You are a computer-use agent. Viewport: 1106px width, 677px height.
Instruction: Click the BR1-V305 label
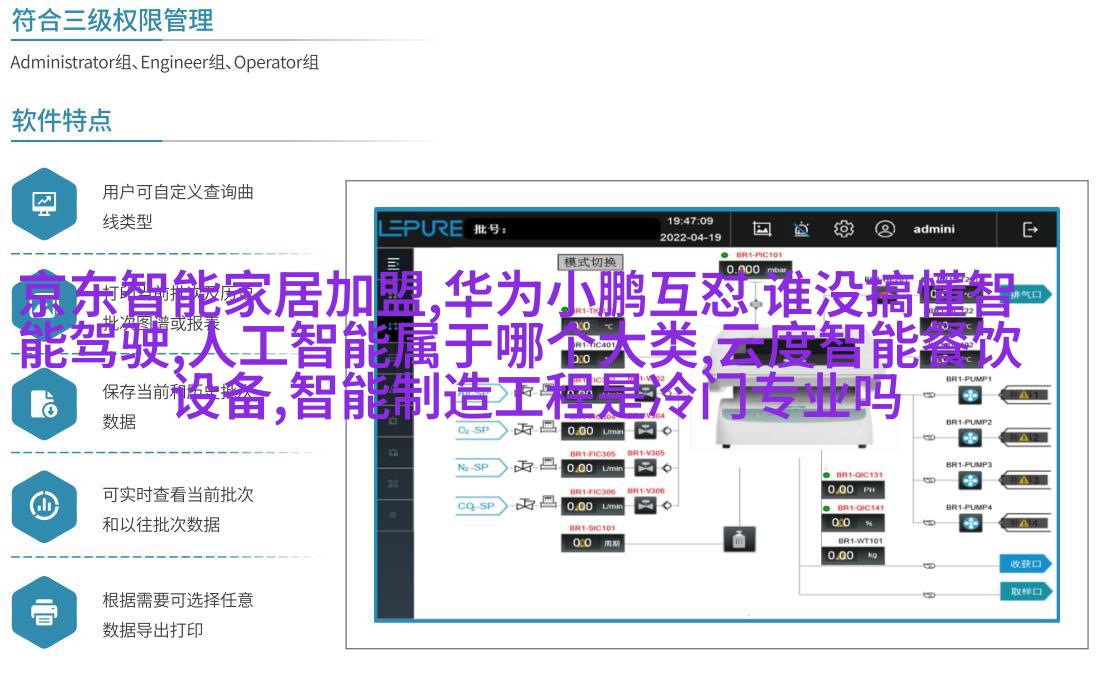(646, 453)
